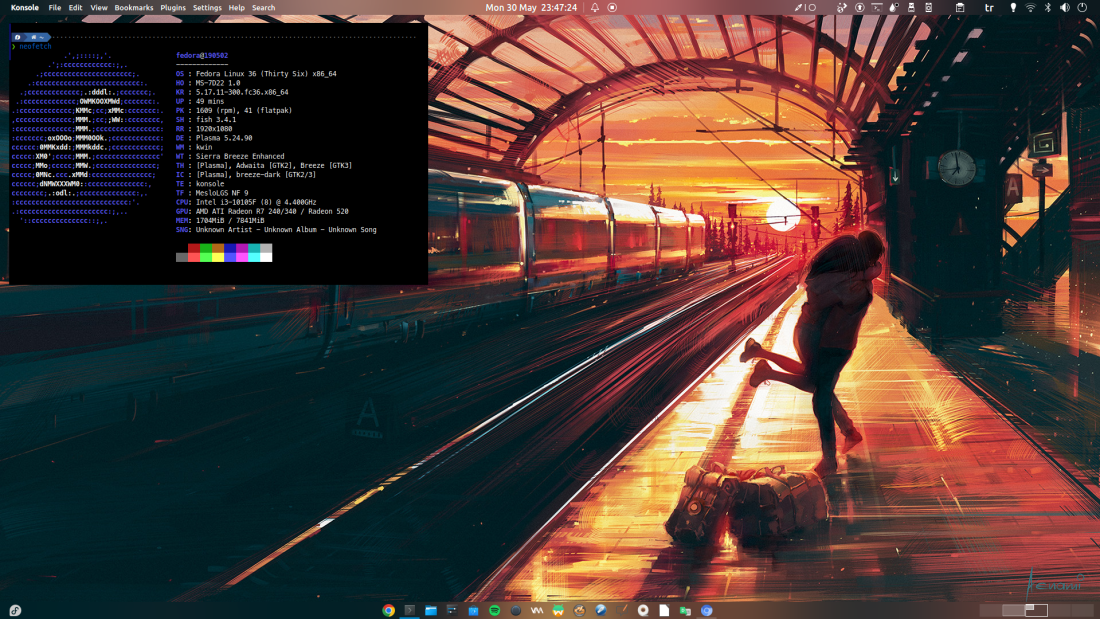Image resolution: width=1100 pixels, height=619 pixels.
Task: Click the recording indicator beside the bell
Action: coord(612,8)
